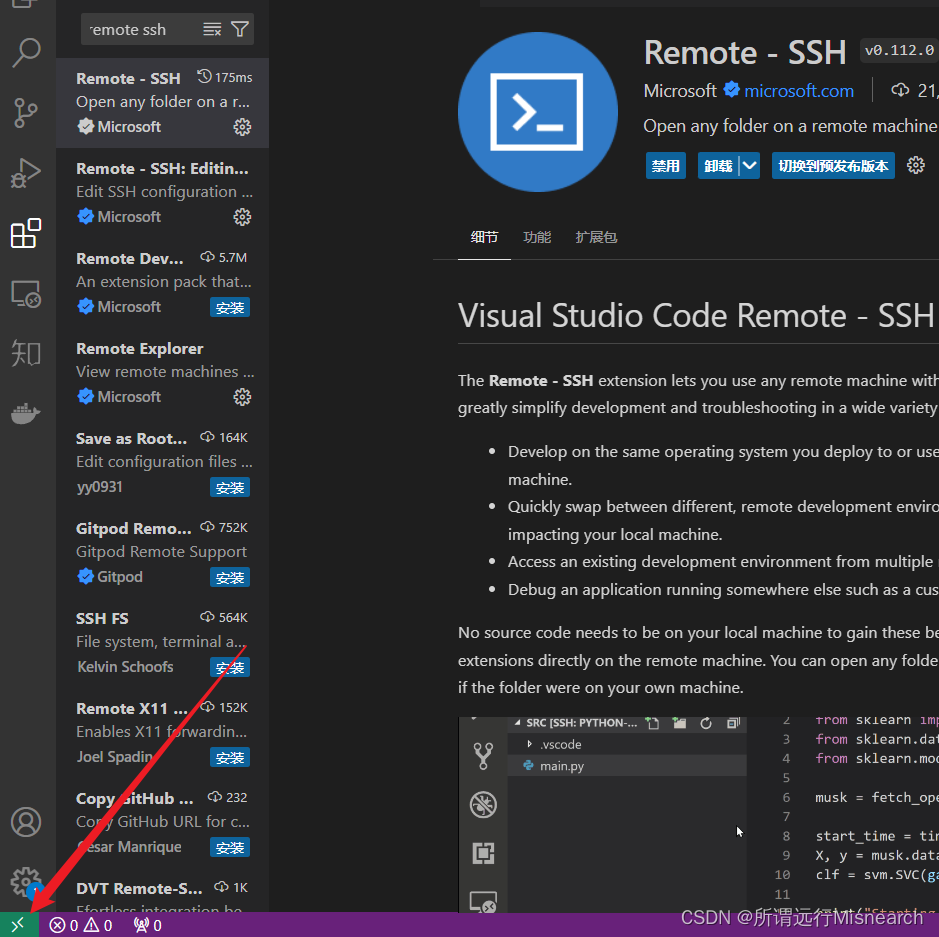Viewport: 939px width, 937px height.
Task: Open the Manage gear in activity bar
Action: point(26,882)
